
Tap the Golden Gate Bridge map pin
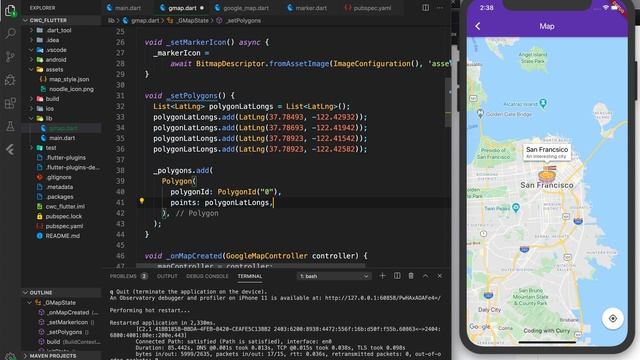(x=480, y=113)
